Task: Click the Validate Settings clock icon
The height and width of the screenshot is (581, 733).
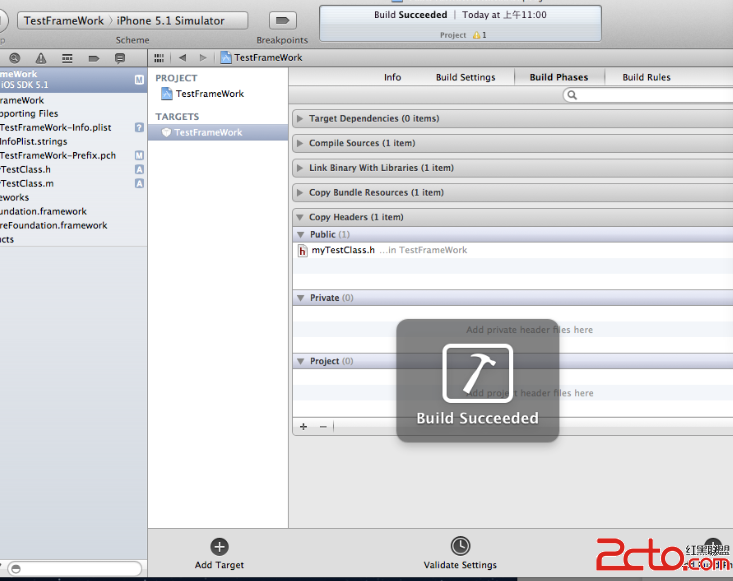Action: point(459,546)
